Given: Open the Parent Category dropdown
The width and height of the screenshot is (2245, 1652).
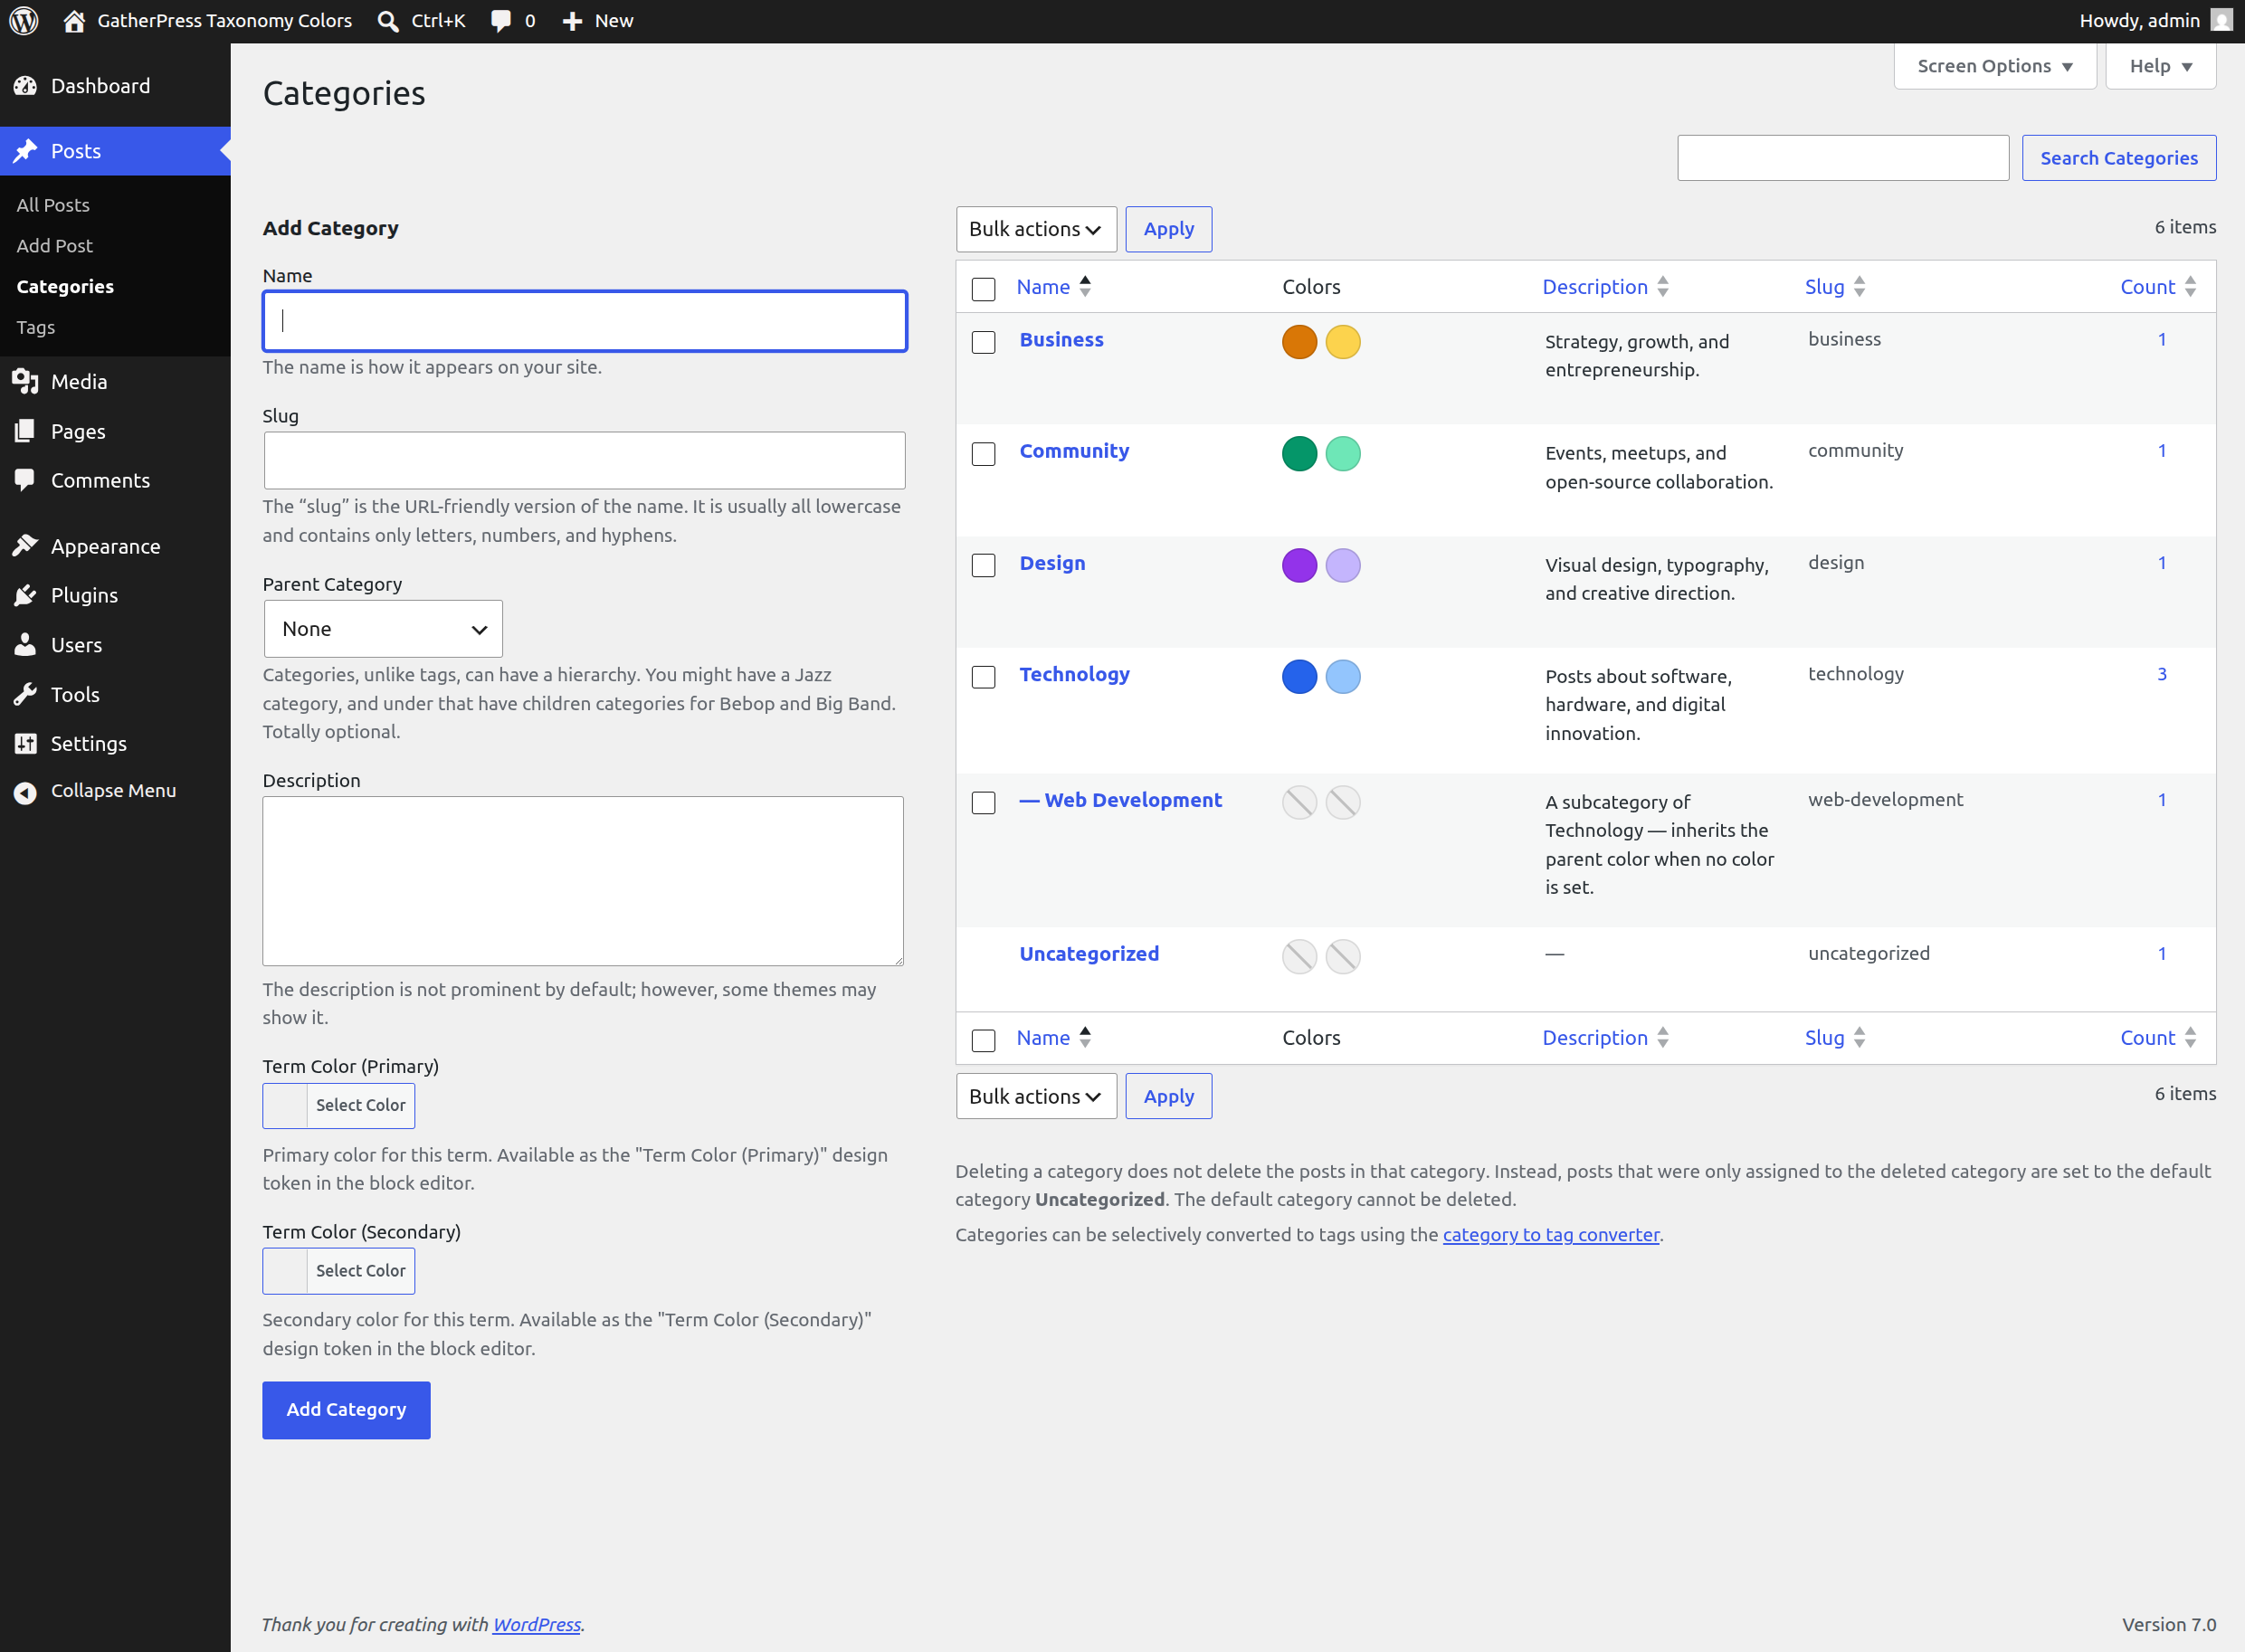Looking at the screenshot, I should click(x=383, y=629).
